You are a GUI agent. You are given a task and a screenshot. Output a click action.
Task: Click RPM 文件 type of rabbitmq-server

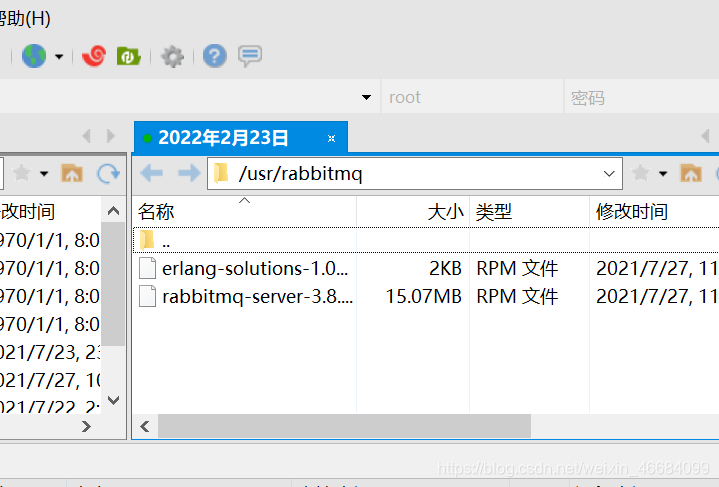tap(517, 297)
